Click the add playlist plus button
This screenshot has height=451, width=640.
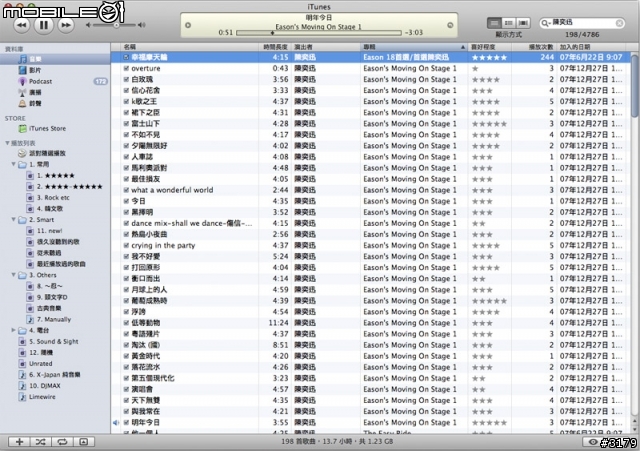tap(19, 442)
